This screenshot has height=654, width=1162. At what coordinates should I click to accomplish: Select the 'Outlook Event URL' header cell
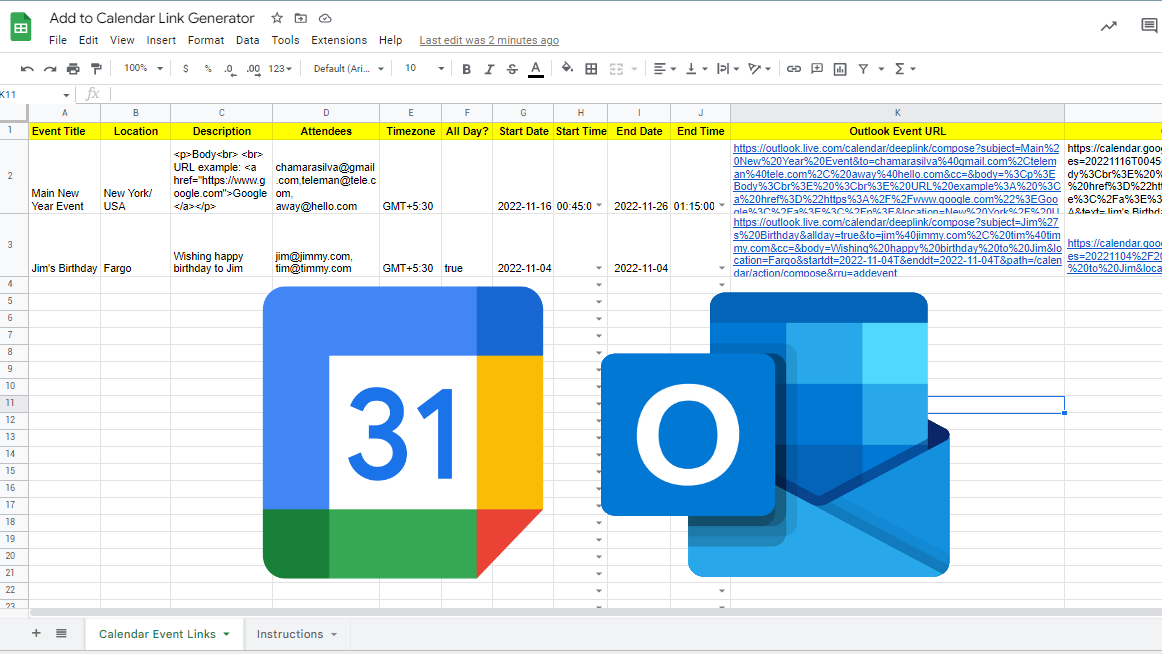click(897, 131)
